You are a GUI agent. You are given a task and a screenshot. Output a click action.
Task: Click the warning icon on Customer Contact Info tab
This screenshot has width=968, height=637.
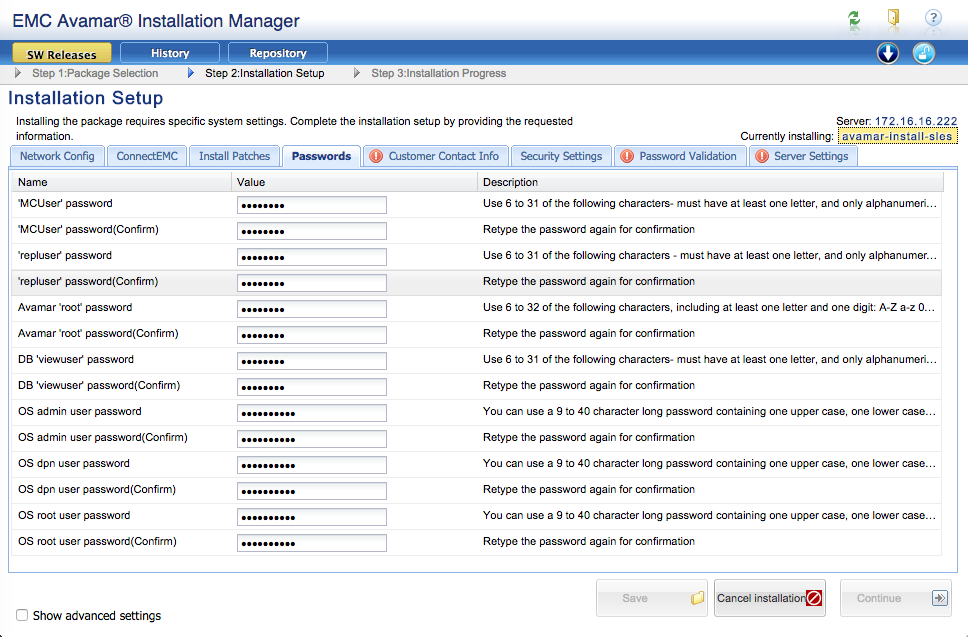tap(376, 156)
